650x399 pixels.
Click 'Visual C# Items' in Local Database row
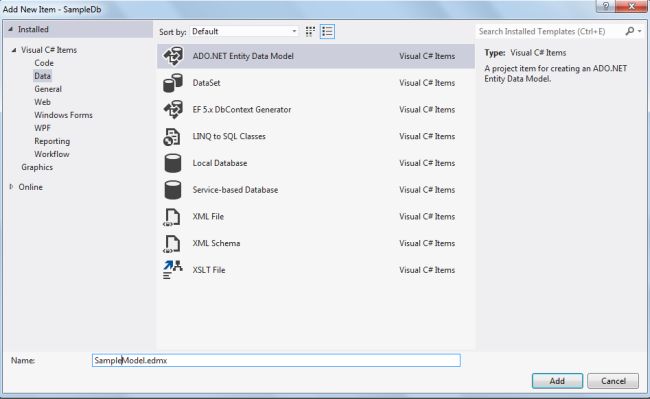point(427,163)
